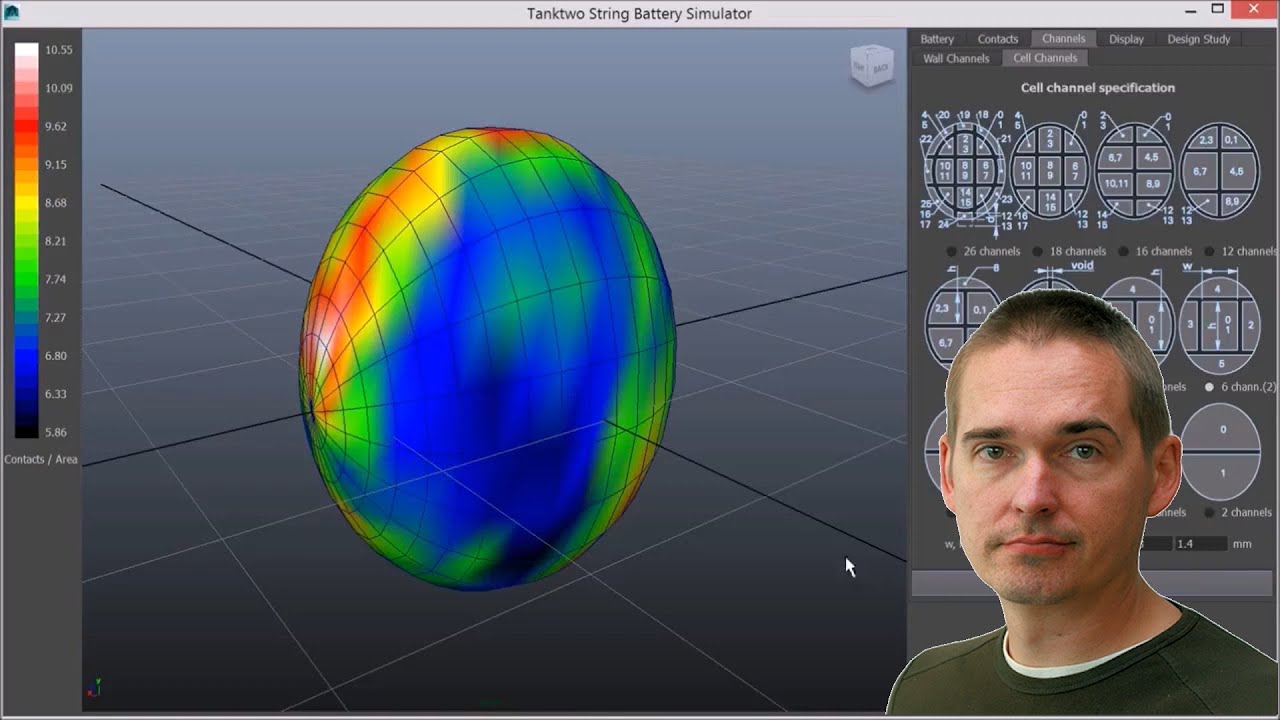Switch to the Wall Channels sub-tab

(x=956, y=58)
